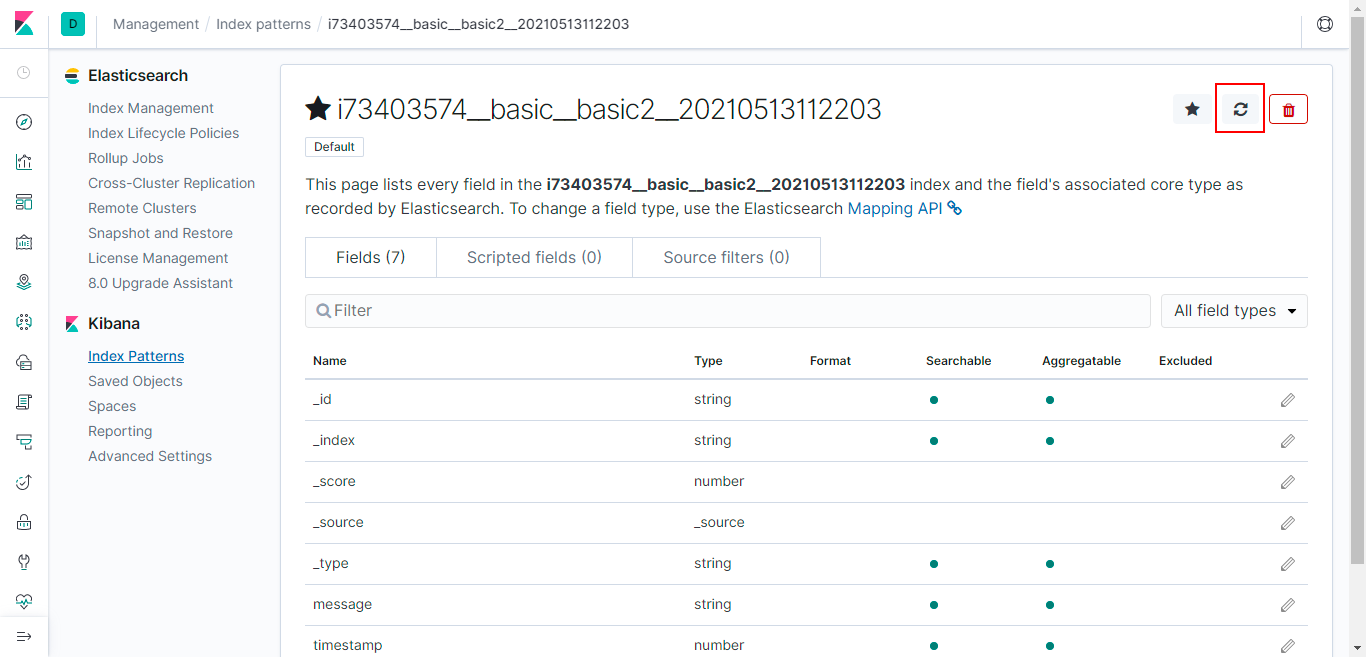Switch to the Source filters tab

726,257
